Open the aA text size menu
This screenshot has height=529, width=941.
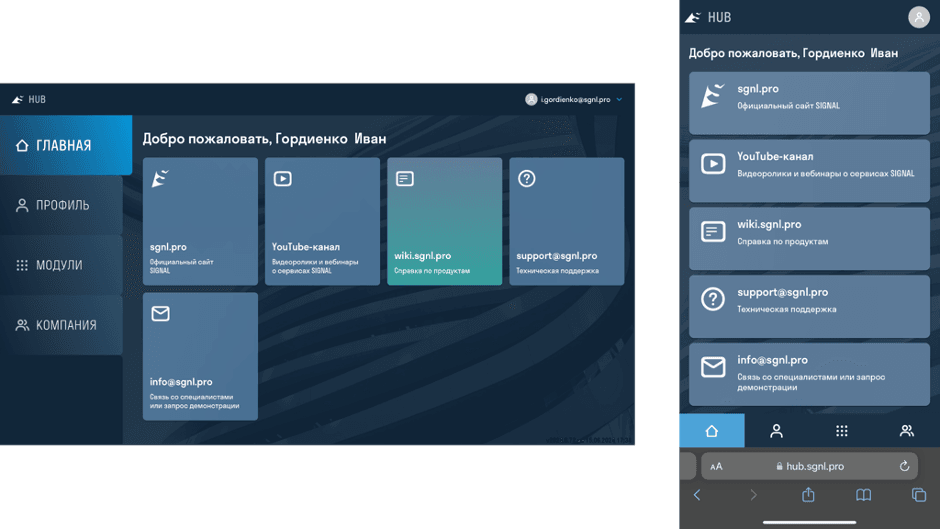(x=716, y=466)
